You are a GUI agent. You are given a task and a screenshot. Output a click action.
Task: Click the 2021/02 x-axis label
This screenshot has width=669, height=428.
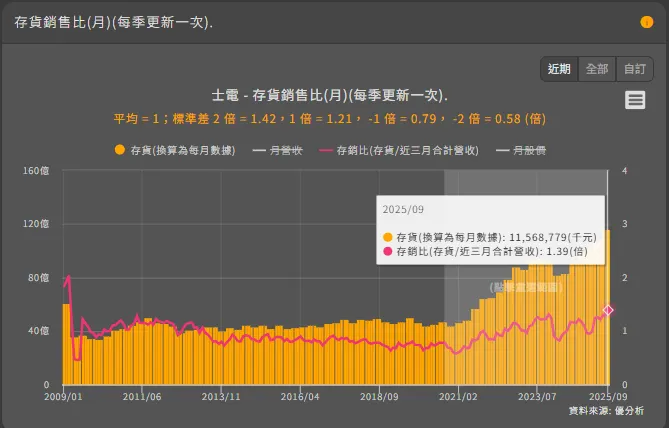[458, 396]
